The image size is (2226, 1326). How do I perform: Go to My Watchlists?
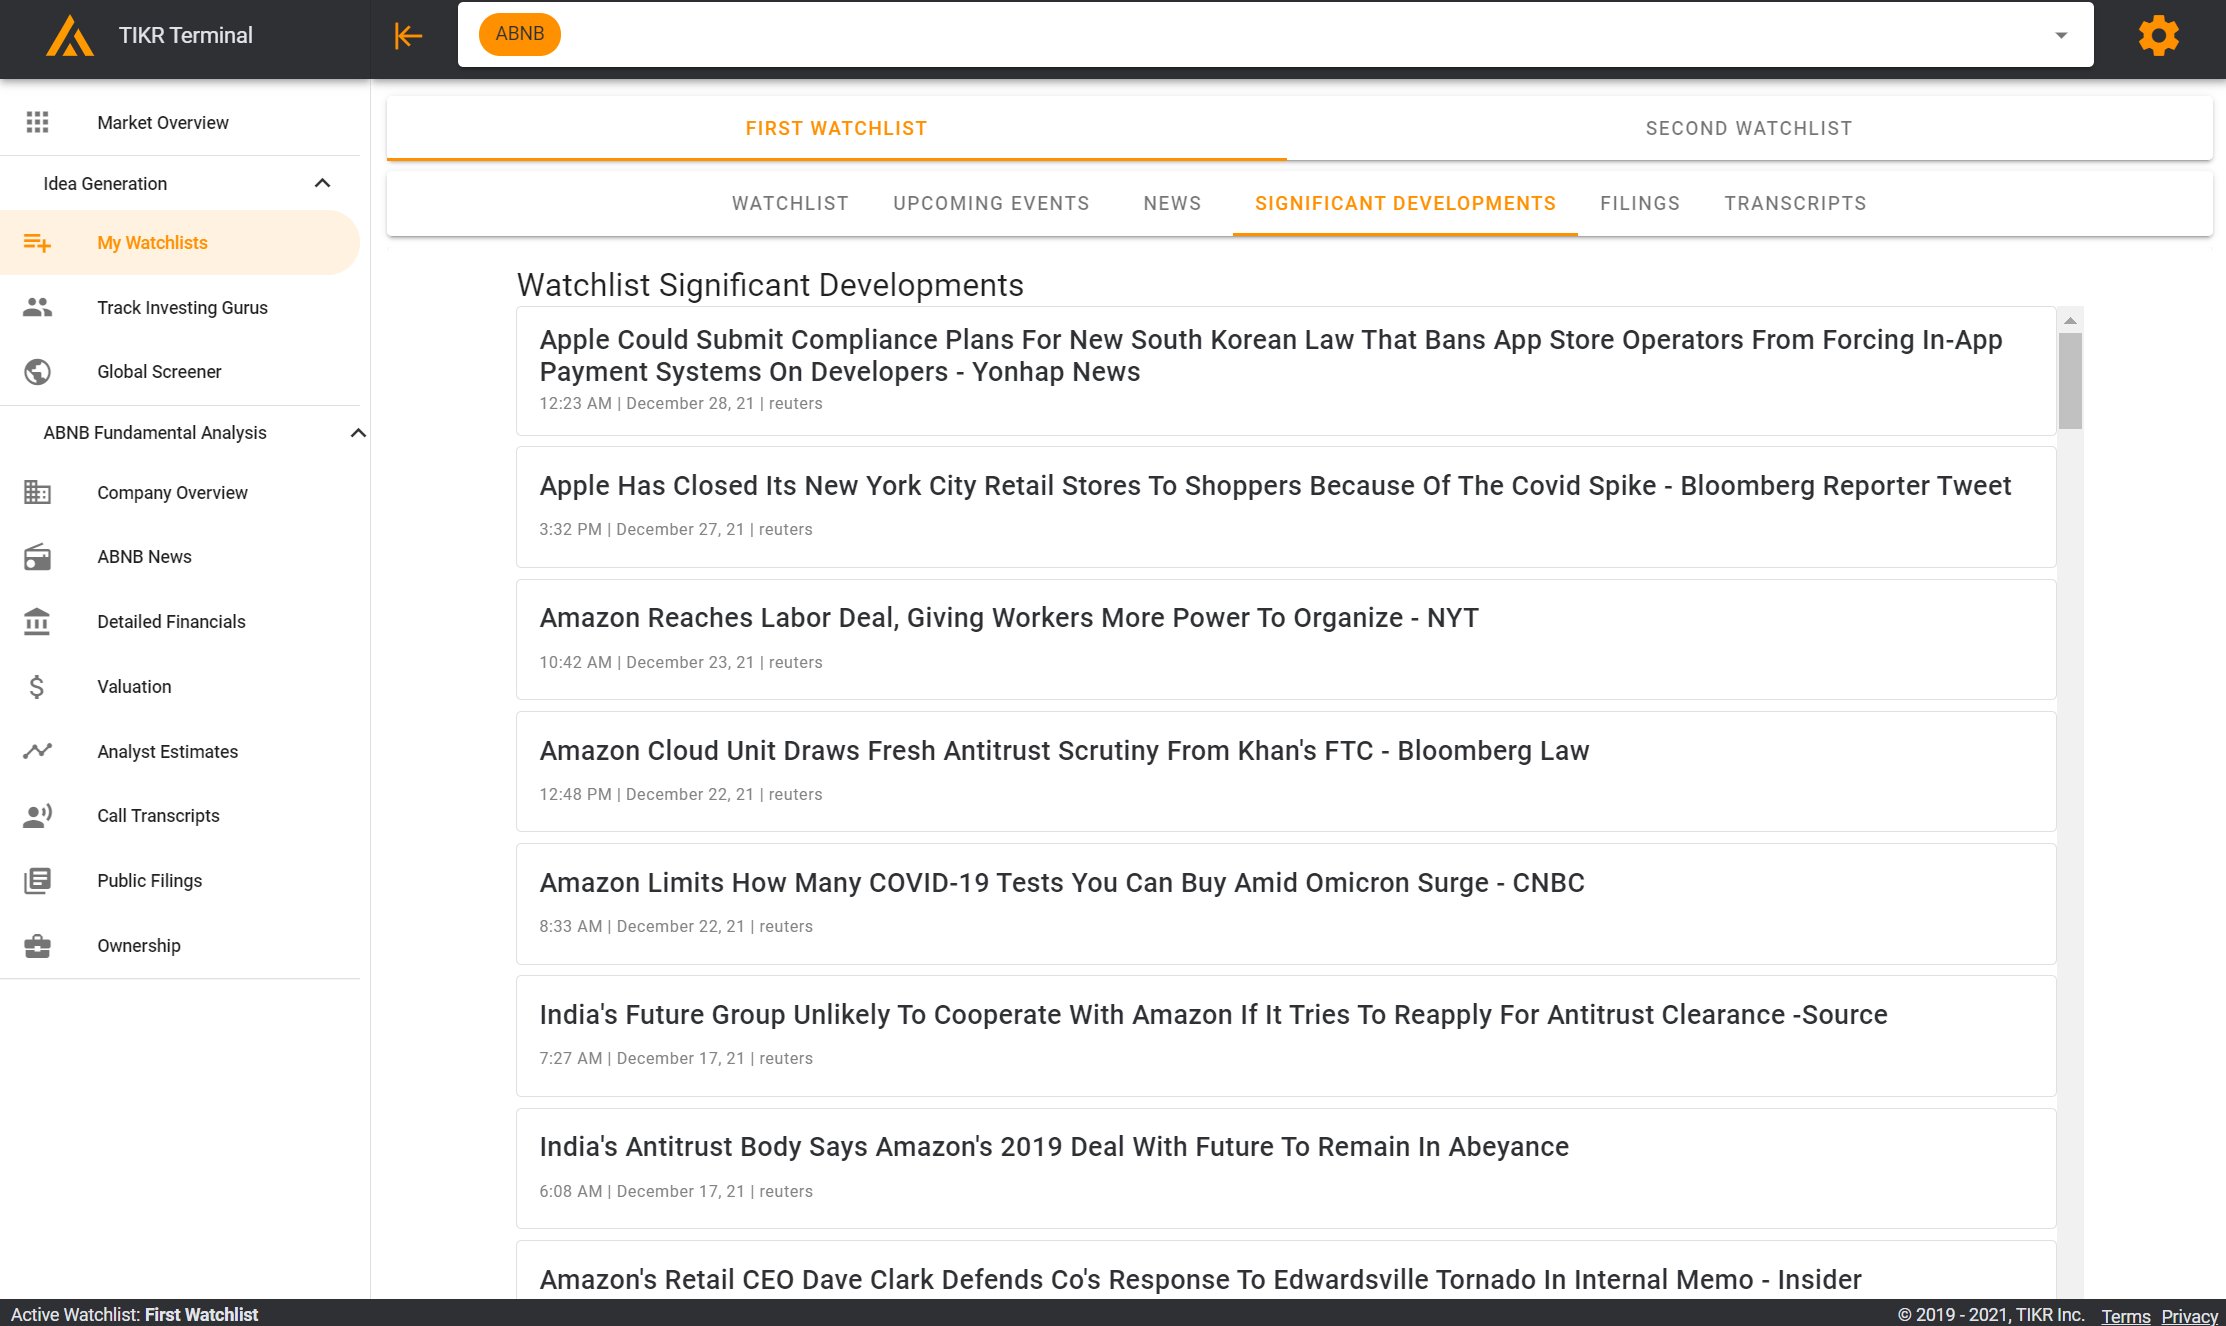click(180, 243)
